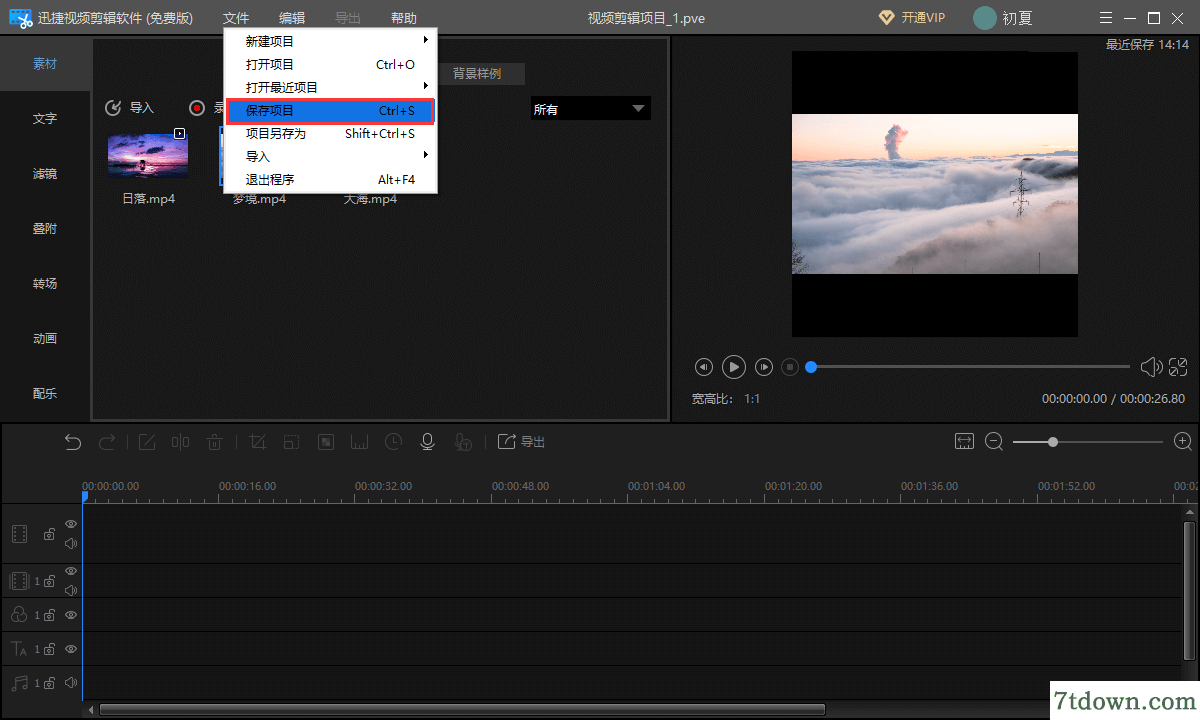Step forward to the next frame

coord(764,367)
